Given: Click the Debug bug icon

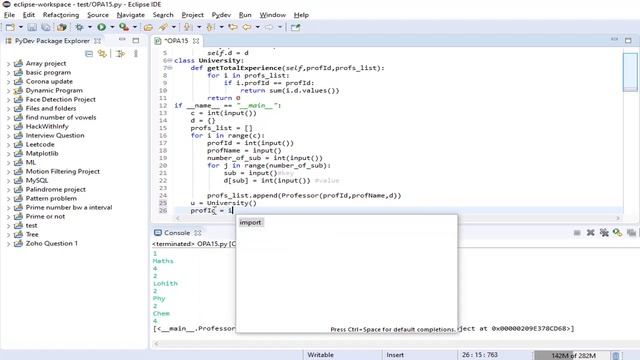Looking at the screenshot, I should (x=79, y=27).
